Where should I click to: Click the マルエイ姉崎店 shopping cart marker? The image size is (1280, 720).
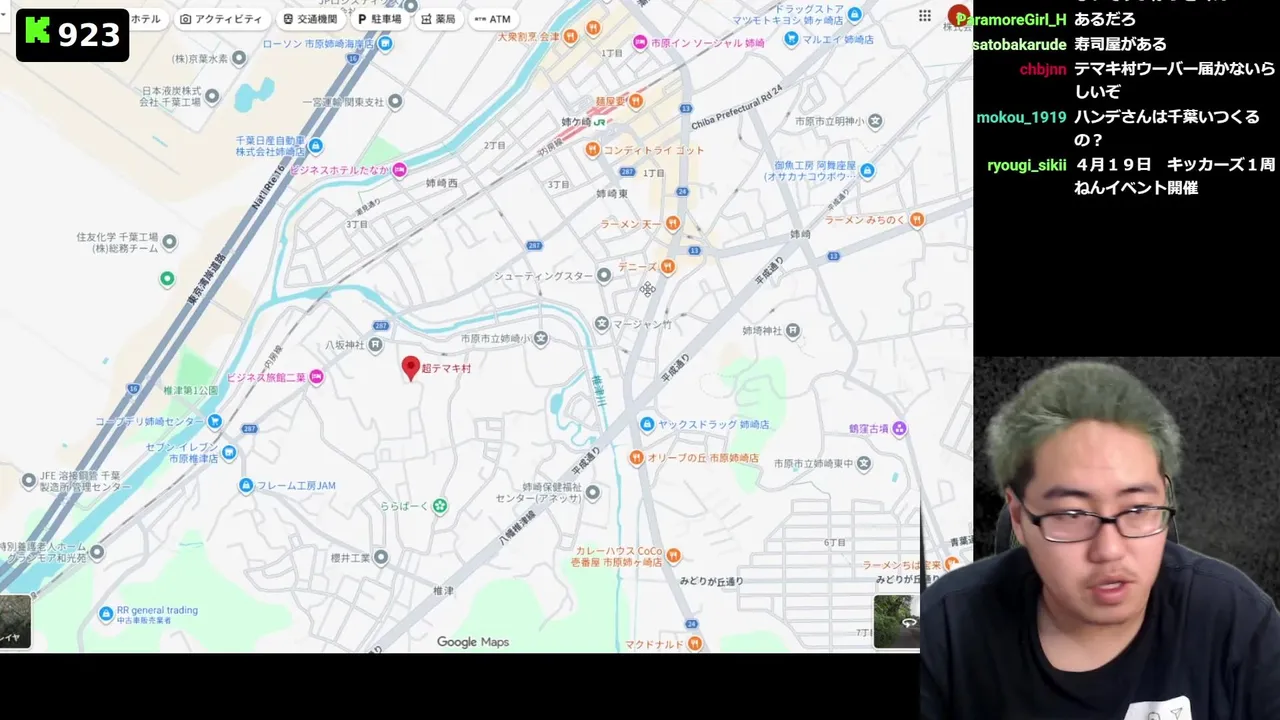pos(792,39)
